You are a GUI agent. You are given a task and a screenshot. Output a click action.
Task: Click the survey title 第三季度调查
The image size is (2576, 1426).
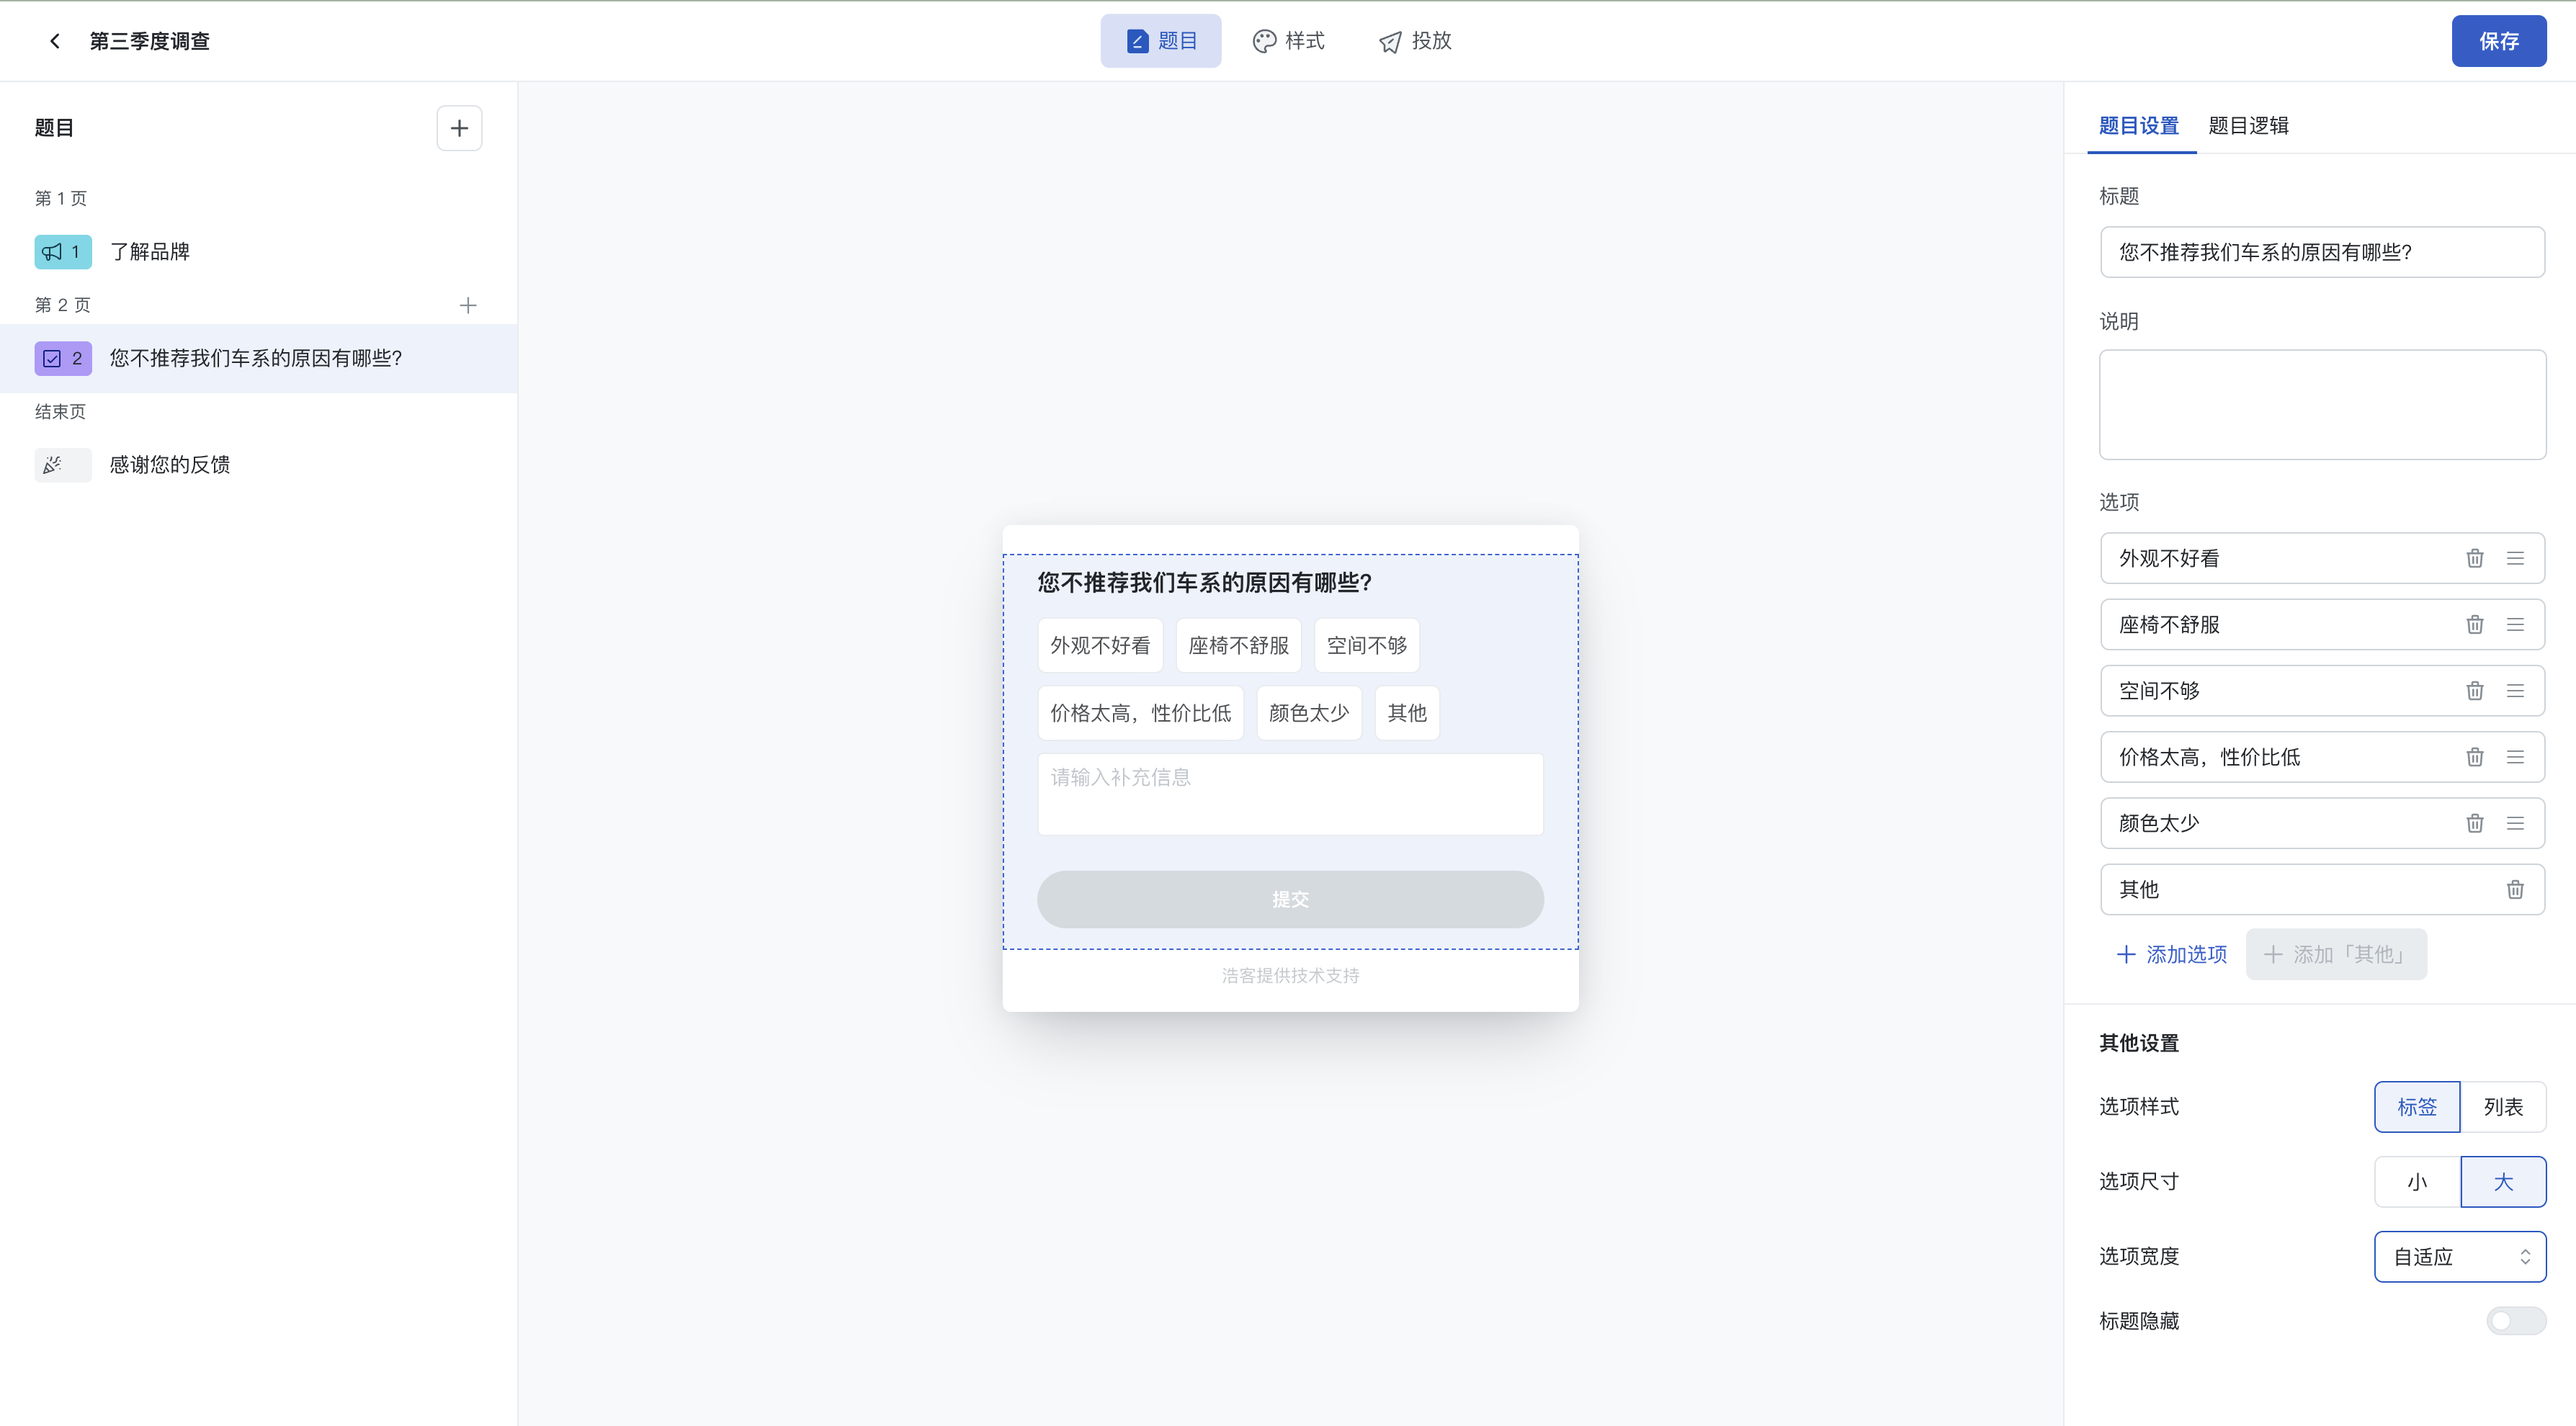point(150,41)
